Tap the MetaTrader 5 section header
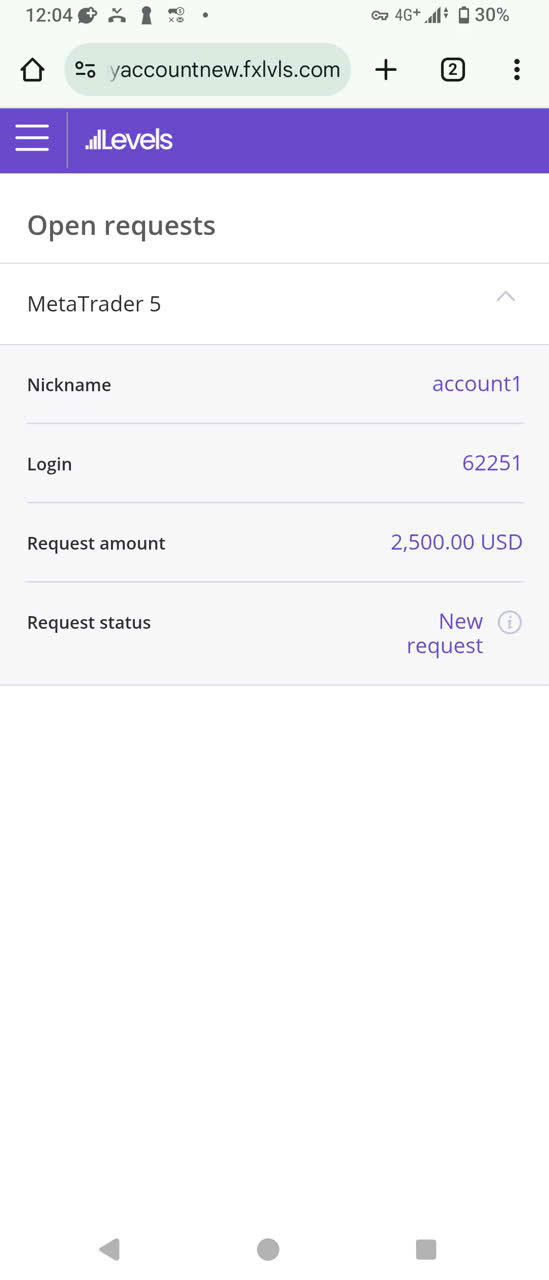The image size is (549, 1280). (x=274, y=304)
